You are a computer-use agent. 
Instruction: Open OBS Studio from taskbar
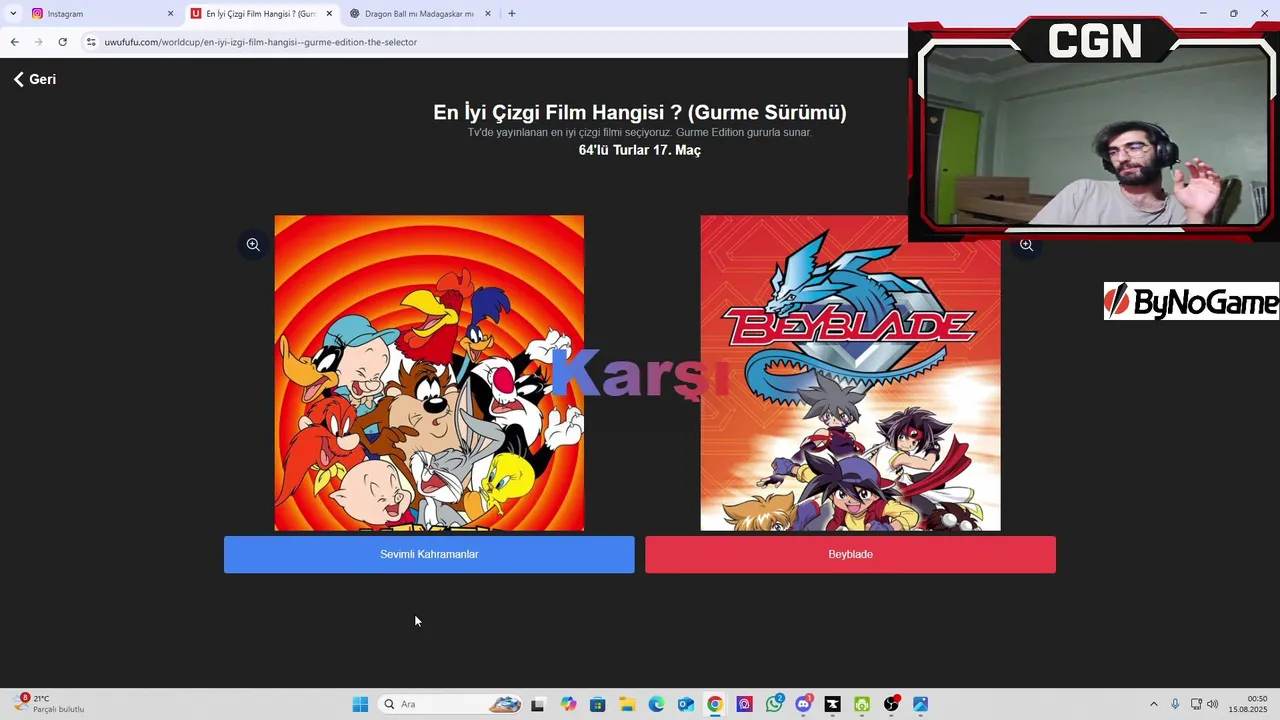[x=891, y=704]
